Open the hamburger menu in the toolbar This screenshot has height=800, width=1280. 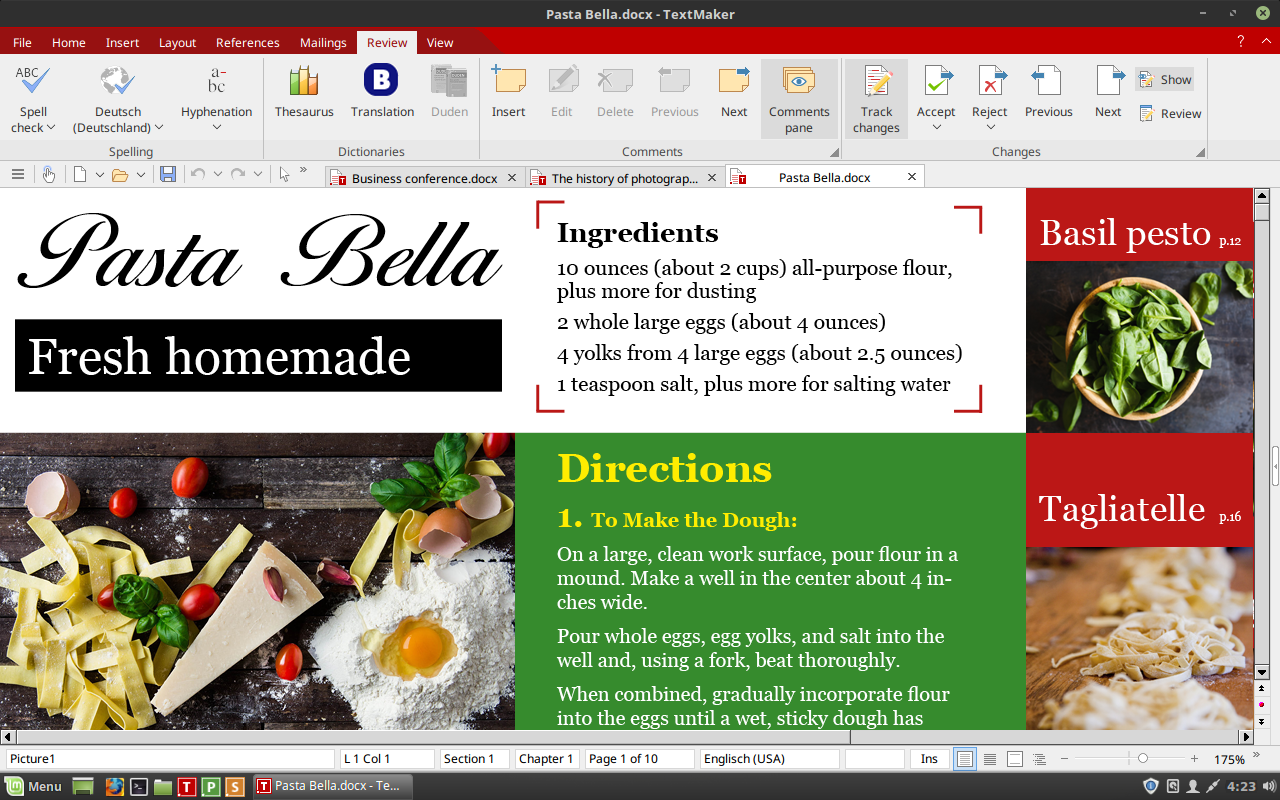tap(17, 174)
